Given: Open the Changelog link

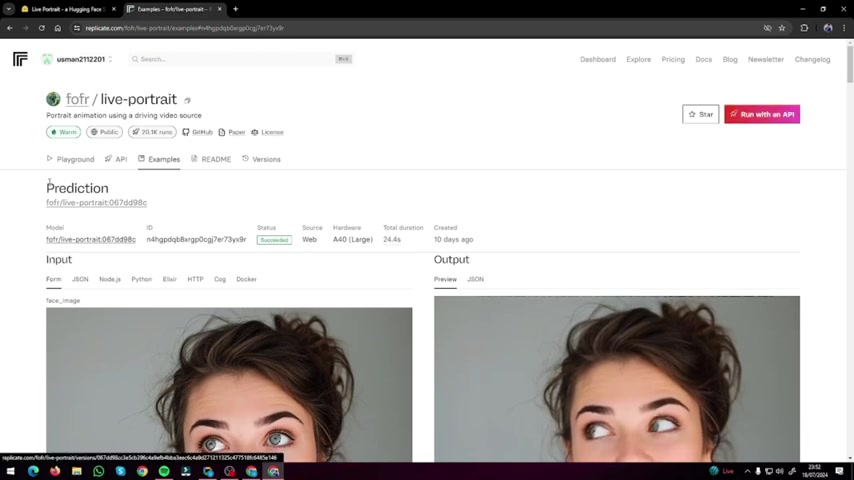Looking at the screenshot, I should coord(812,59).
